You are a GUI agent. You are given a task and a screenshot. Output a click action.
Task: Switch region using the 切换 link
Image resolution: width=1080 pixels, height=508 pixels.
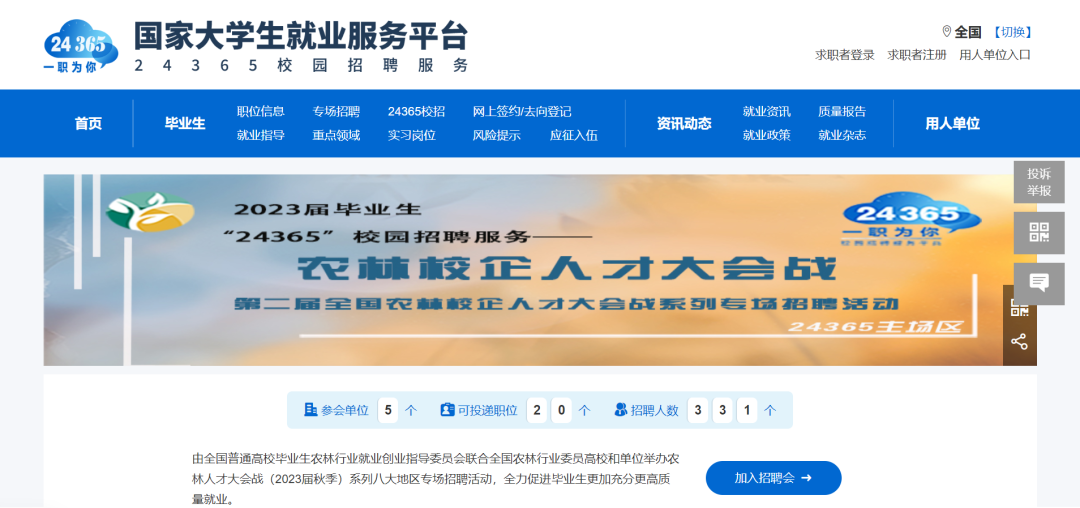[x=1012, y=32]
